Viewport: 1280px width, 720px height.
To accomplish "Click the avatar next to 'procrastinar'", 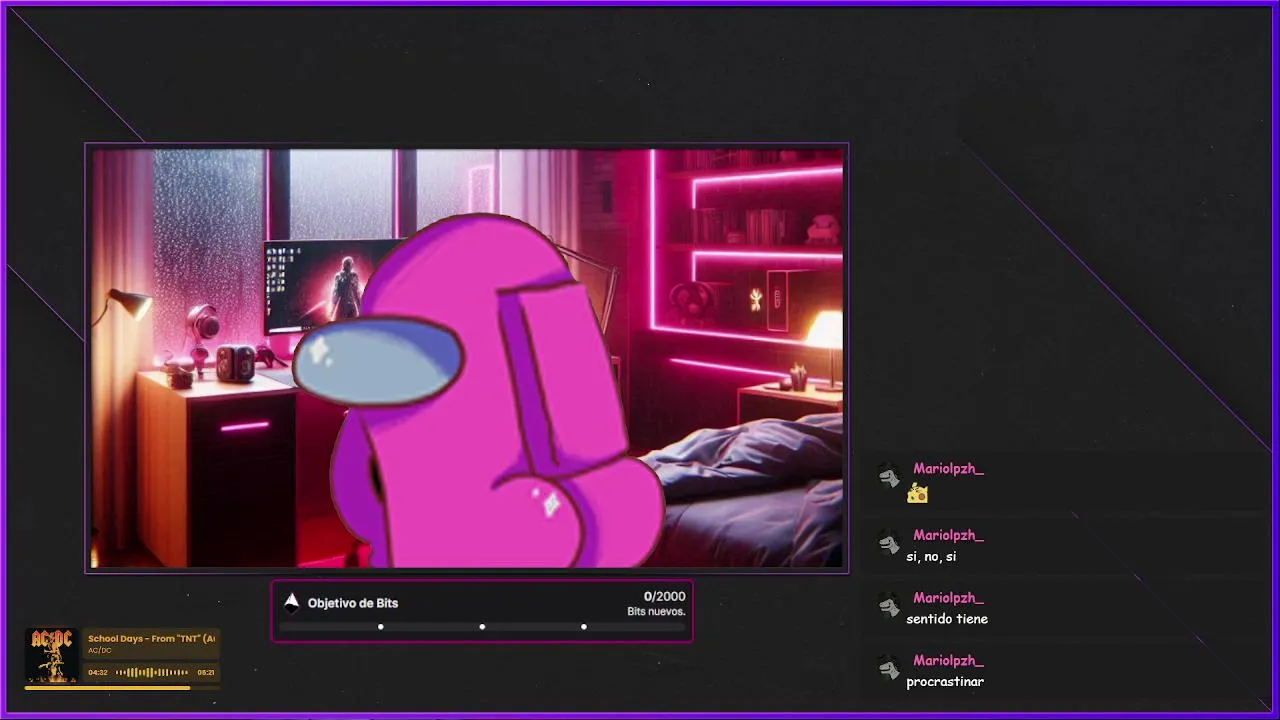I will 889,668.
